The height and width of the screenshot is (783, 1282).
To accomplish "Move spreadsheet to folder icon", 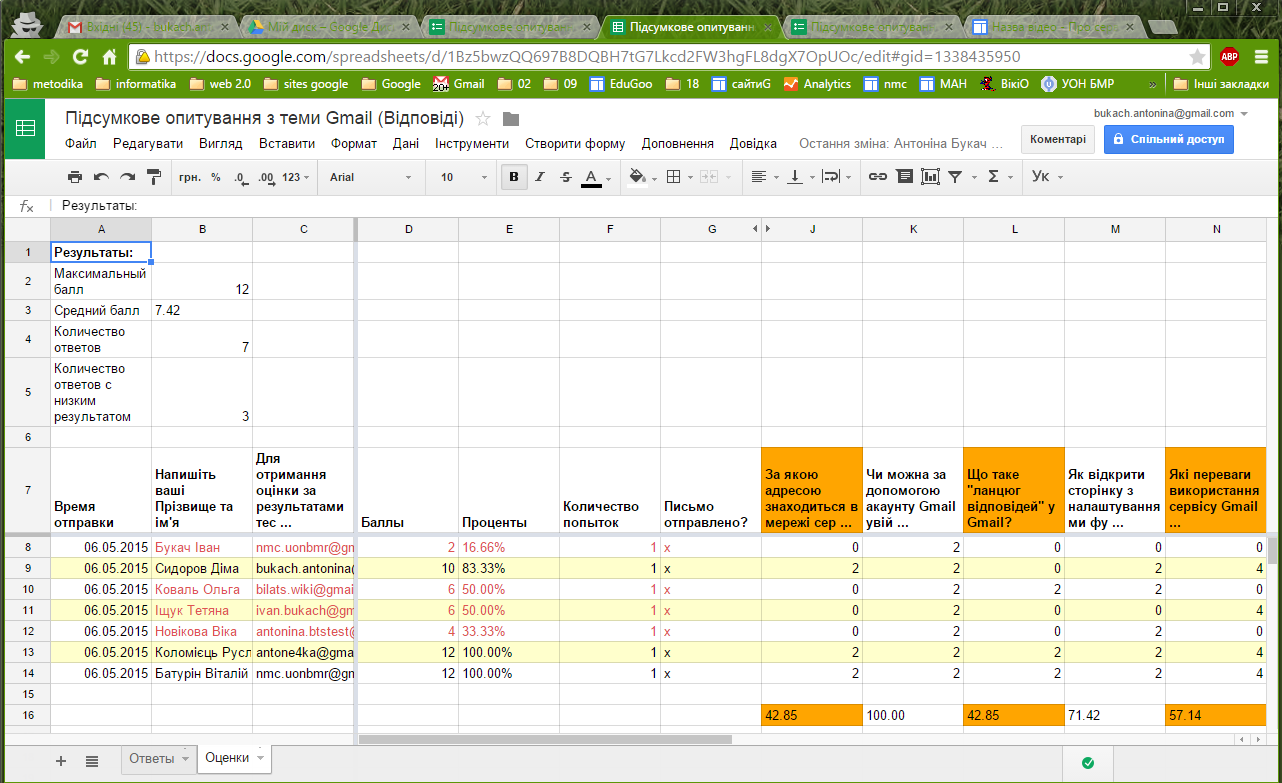I will [511, 119].
